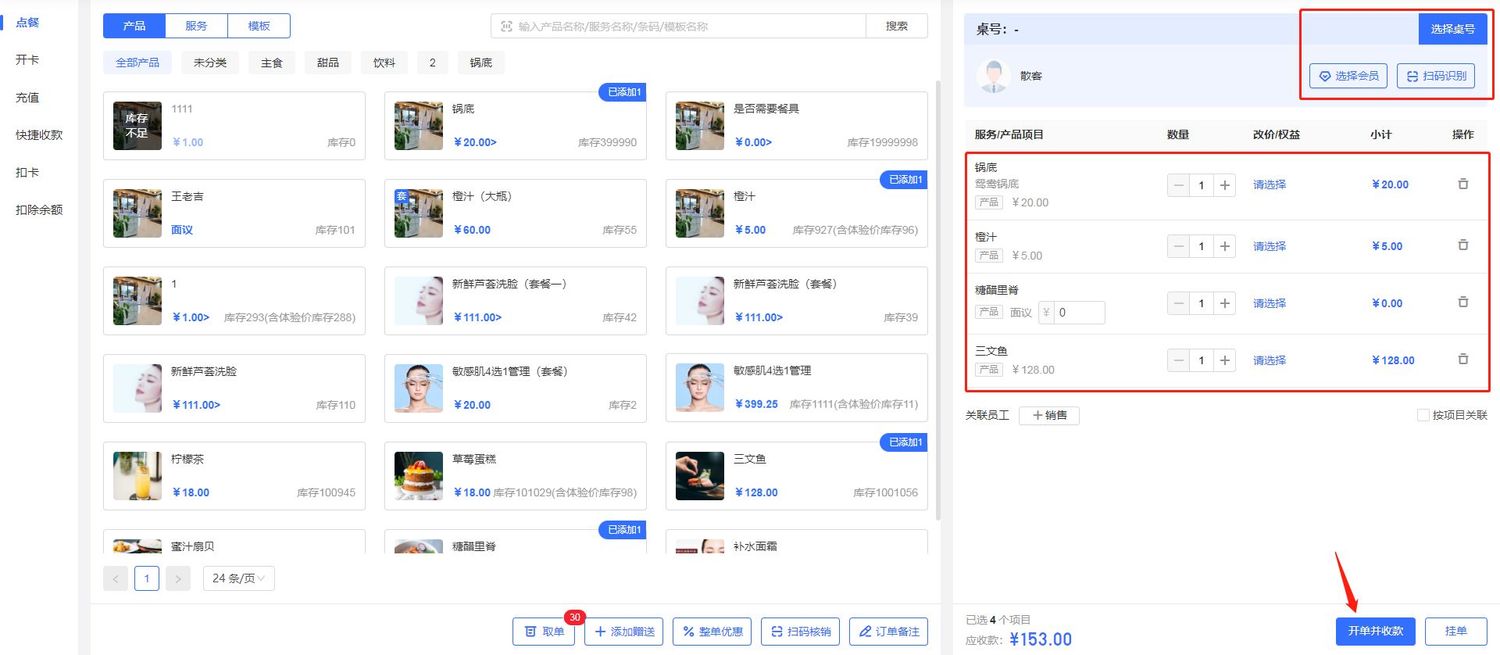Open the 24 条/页 page size dropdown
Viewport: 1500px width, 655px height.
pyautogui.click(x=239, y=578)
